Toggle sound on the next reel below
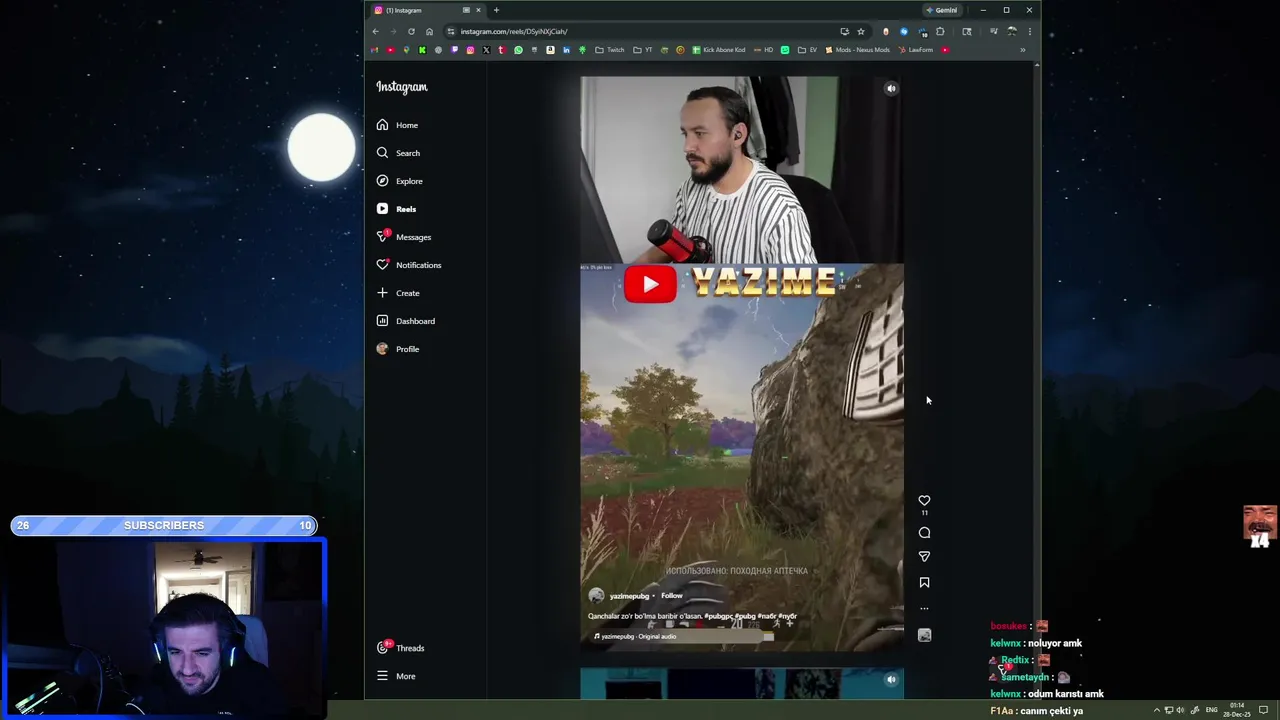 pos(891,679)
